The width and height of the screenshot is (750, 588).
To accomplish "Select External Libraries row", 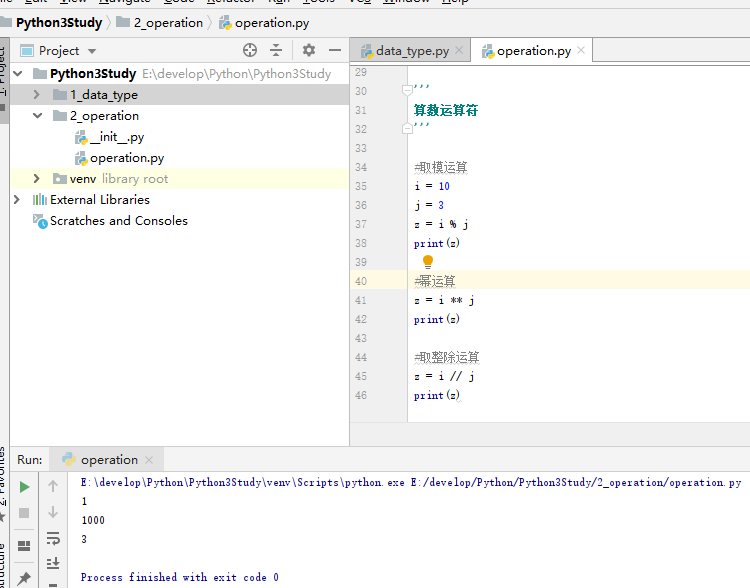I will pos(180,200).
